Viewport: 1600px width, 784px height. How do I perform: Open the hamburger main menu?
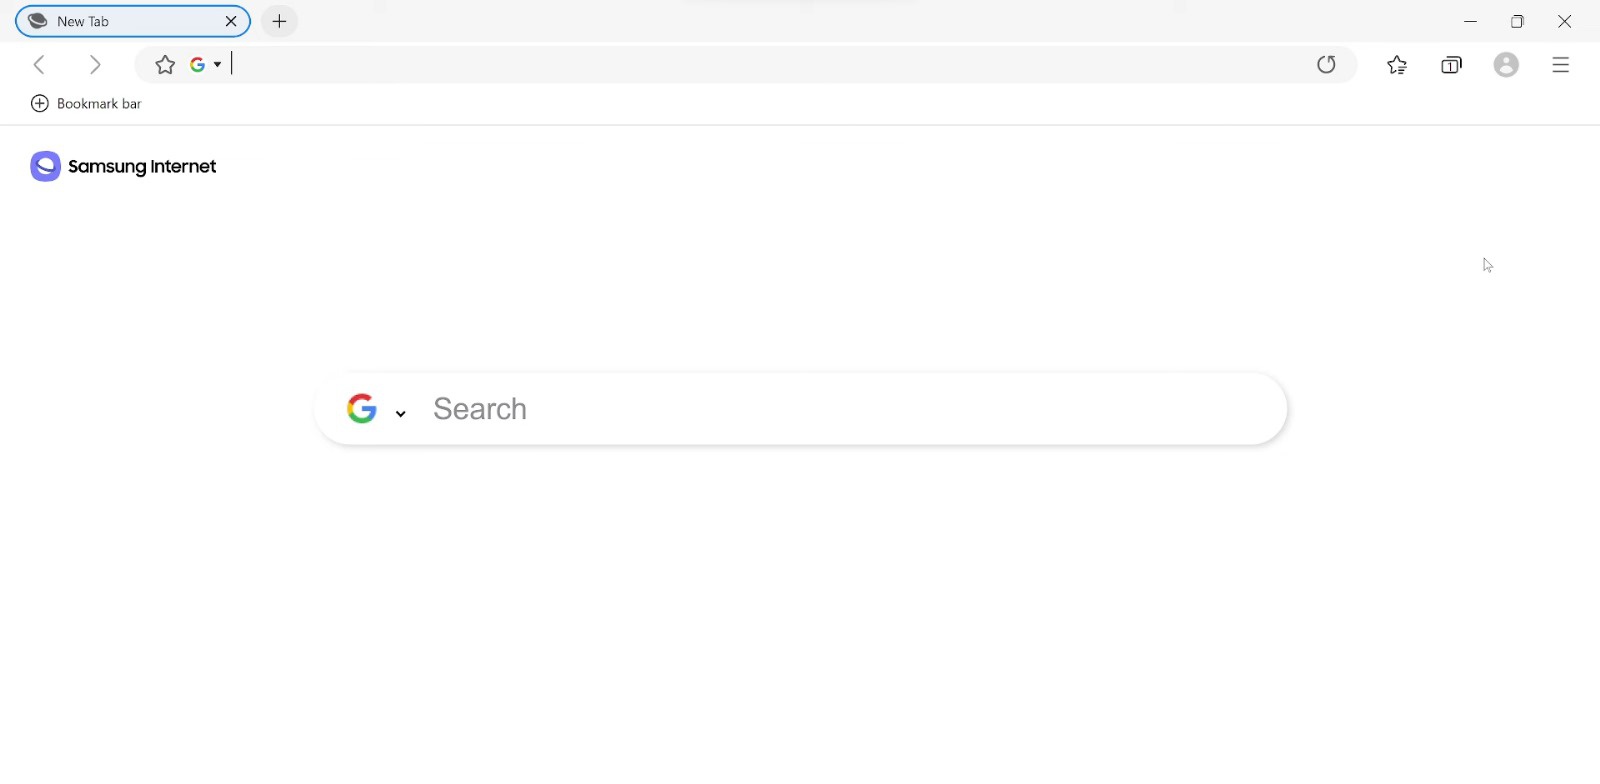click(1561, 65)
